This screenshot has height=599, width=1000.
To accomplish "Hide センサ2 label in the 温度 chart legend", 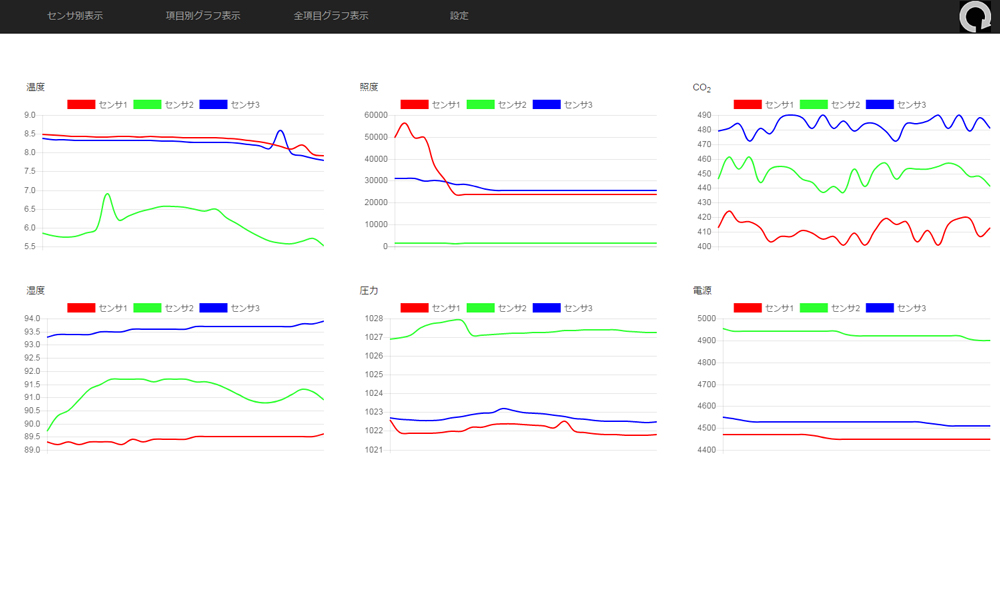I will point(179,105).
